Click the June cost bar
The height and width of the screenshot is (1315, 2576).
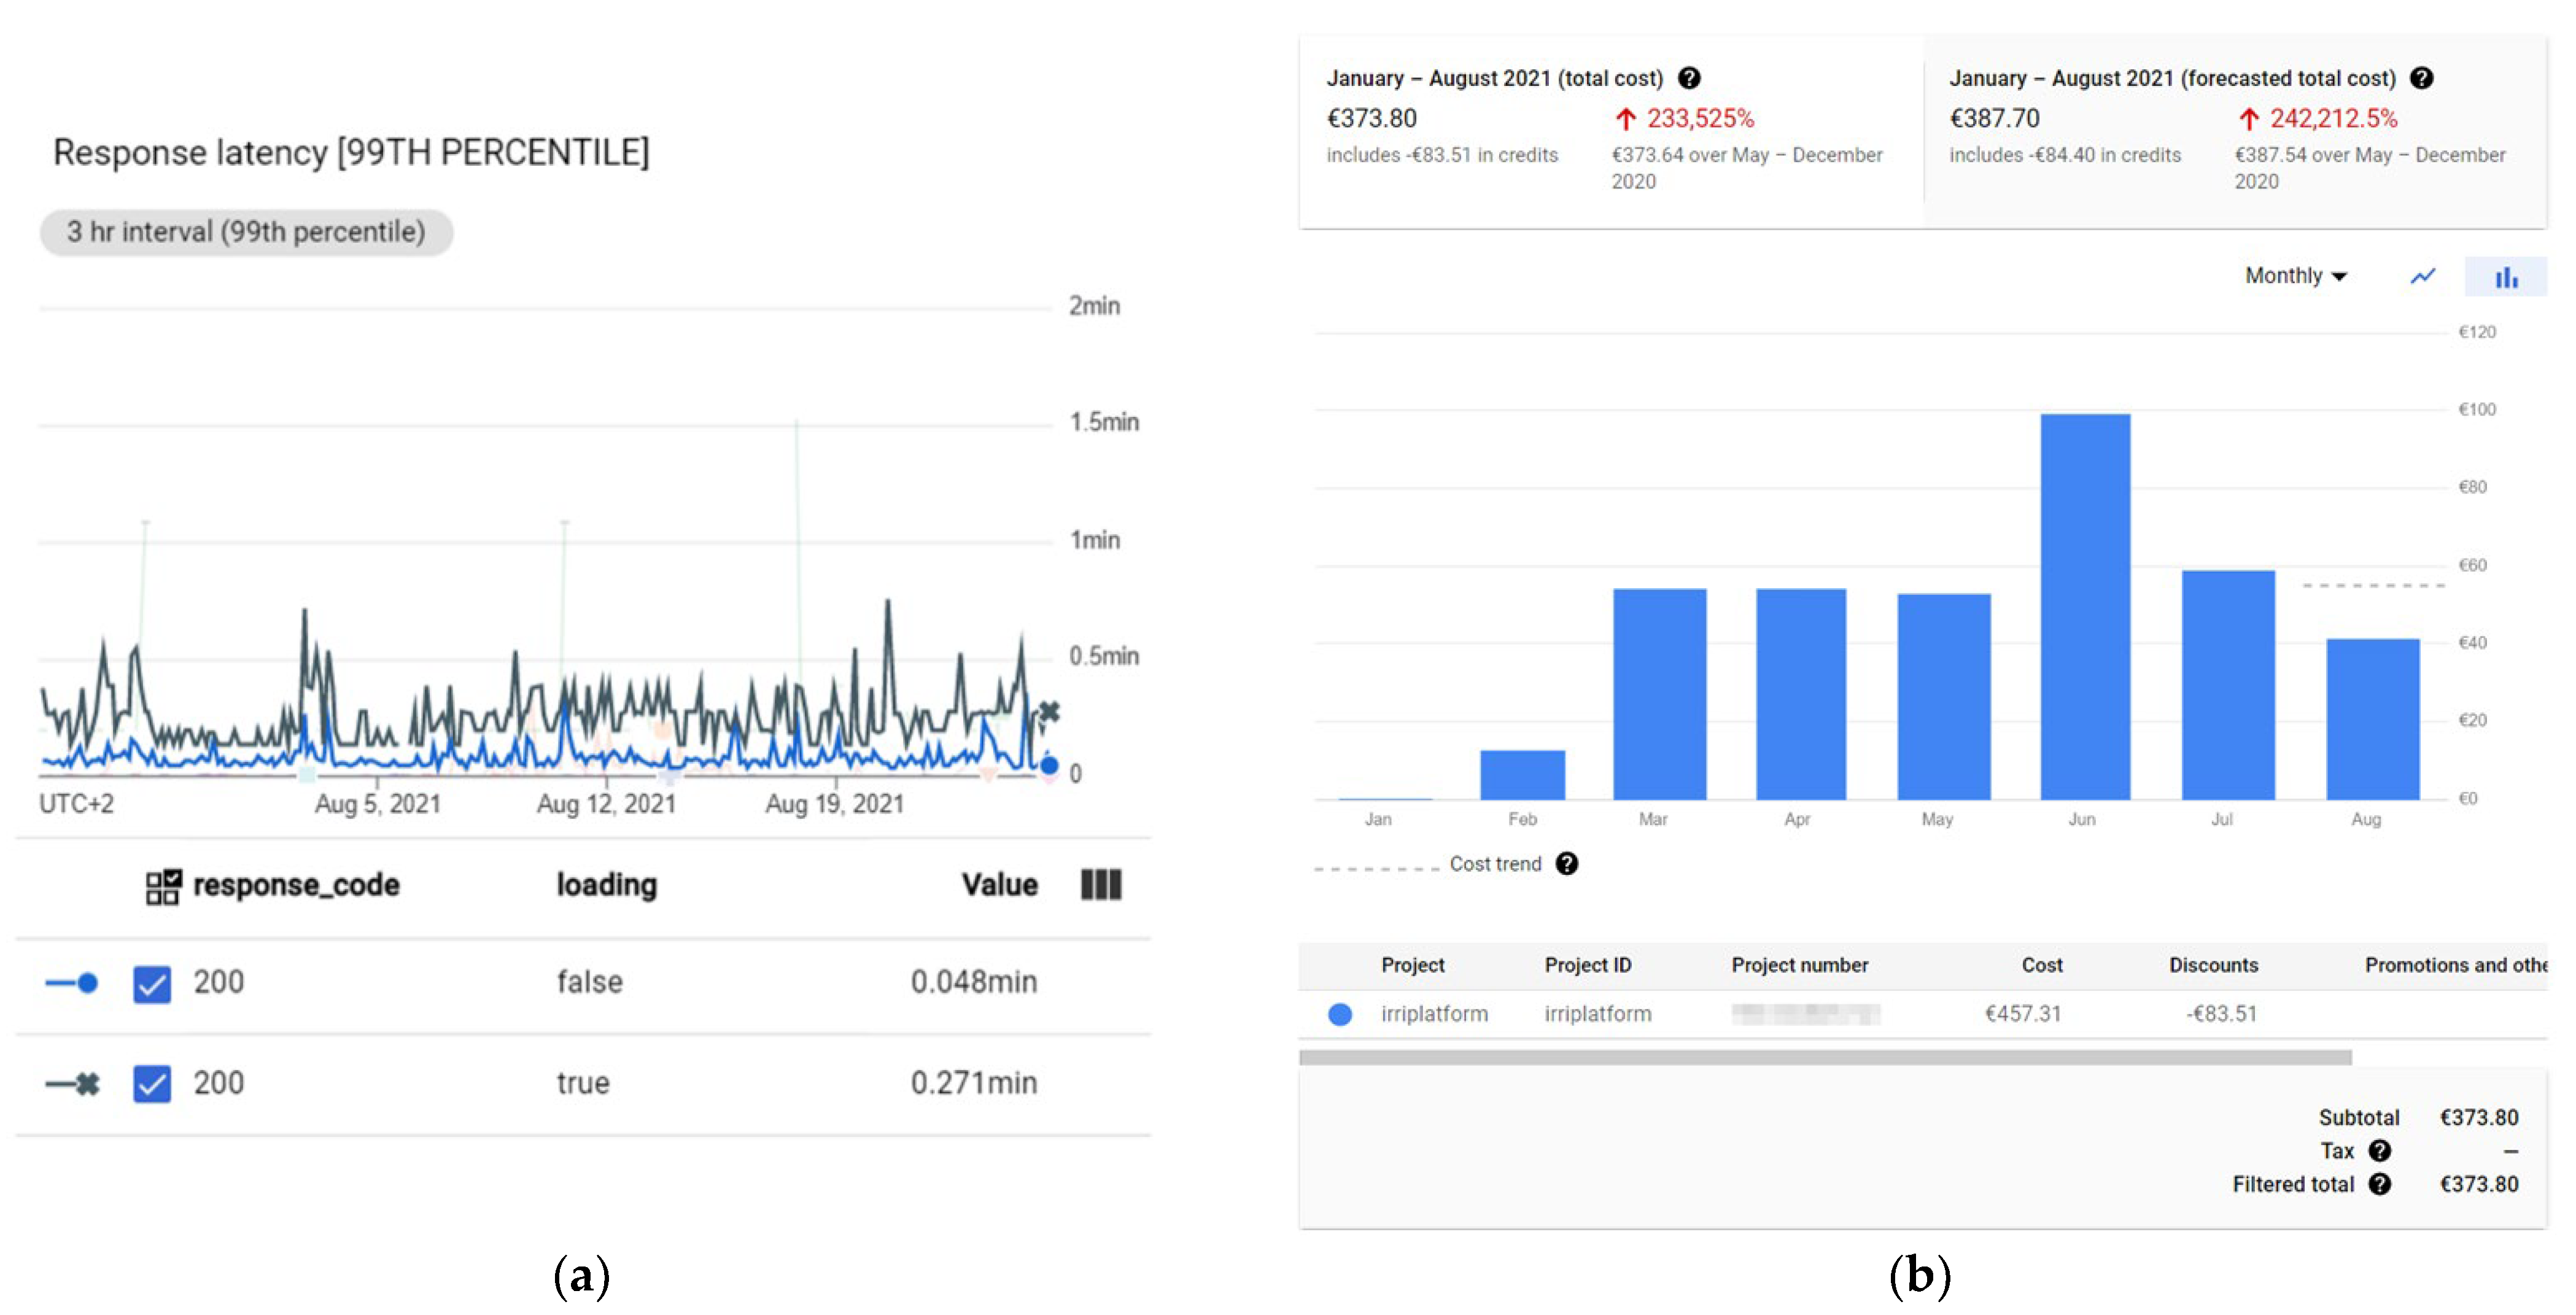(2085, 606)
